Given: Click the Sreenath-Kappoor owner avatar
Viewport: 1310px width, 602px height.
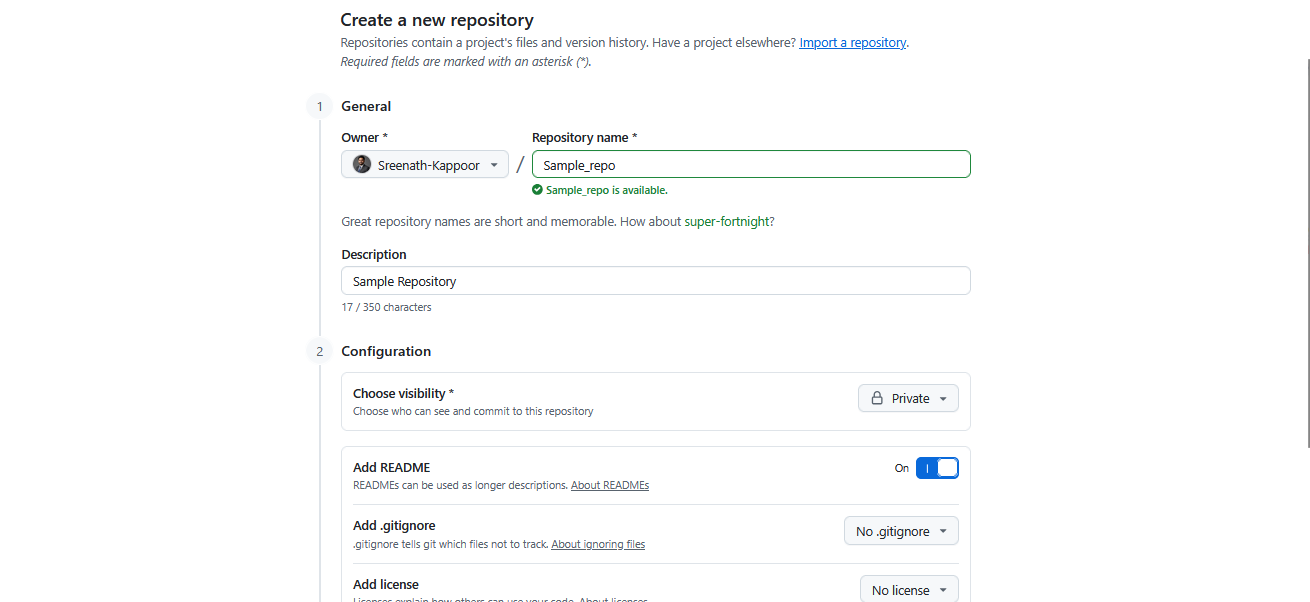Looking at the screenshot, I should 361,164.
